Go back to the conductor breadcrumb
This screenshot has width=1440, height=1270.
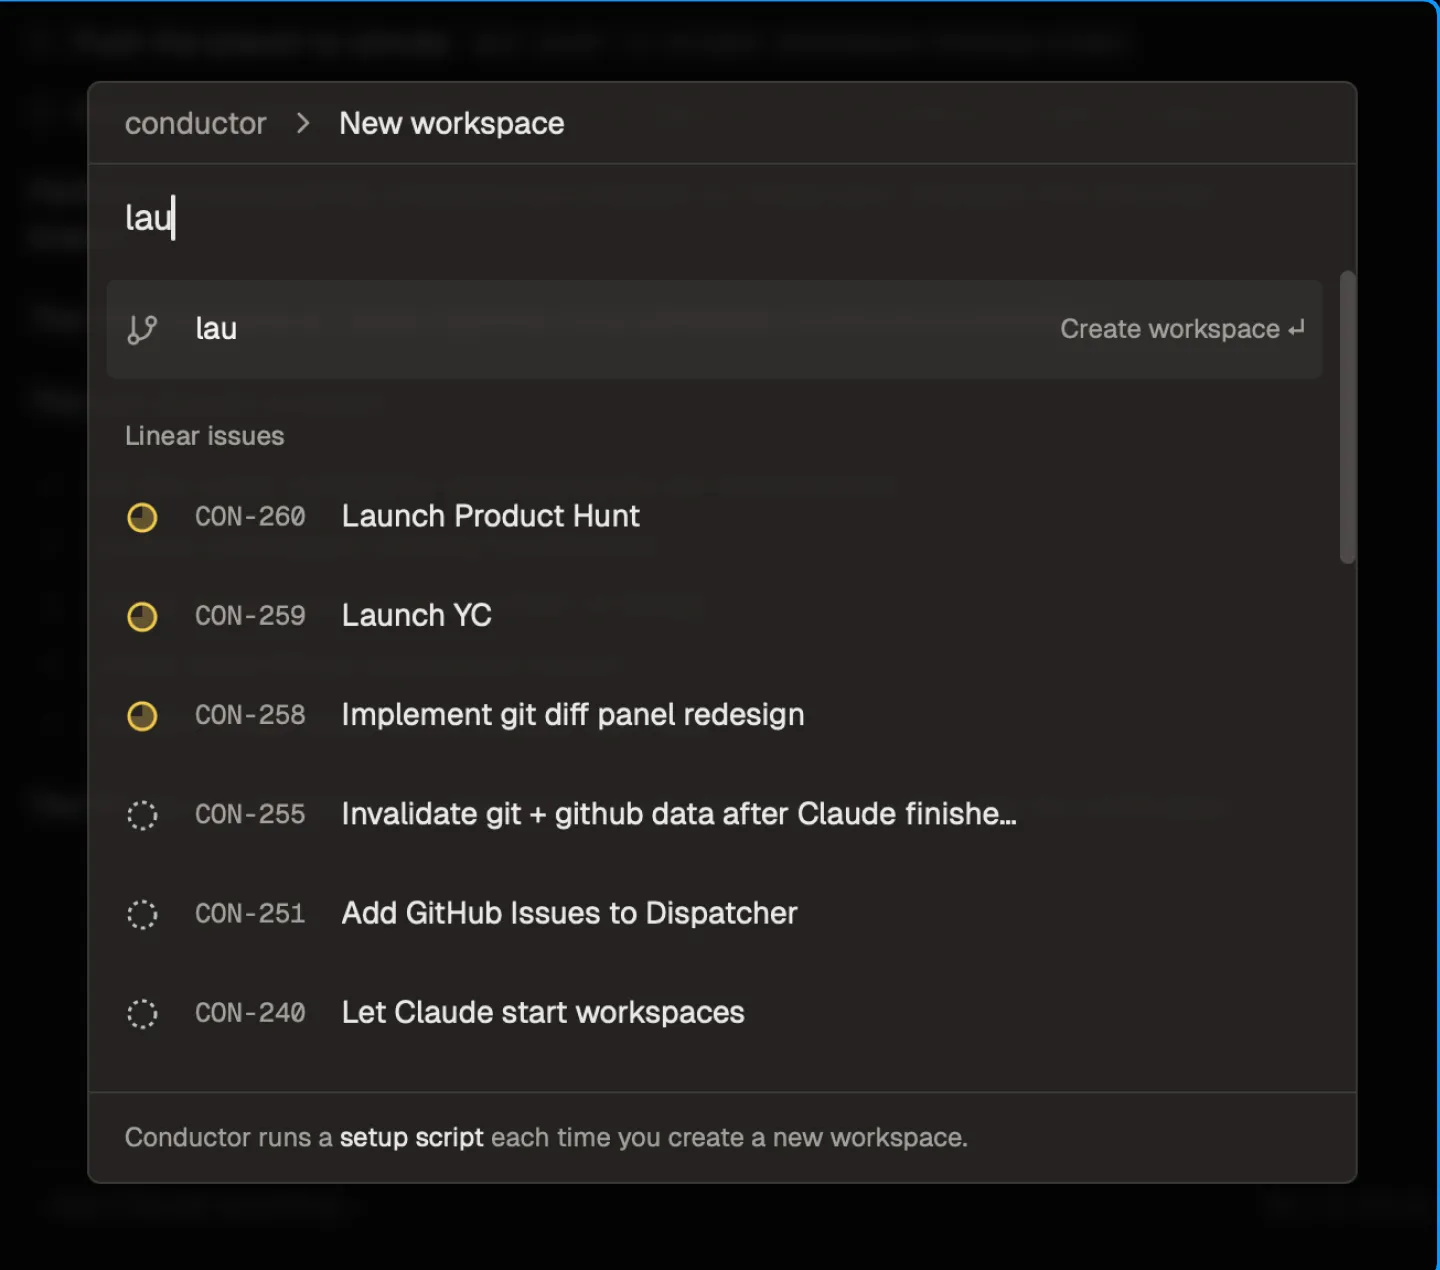coord(195,123)
